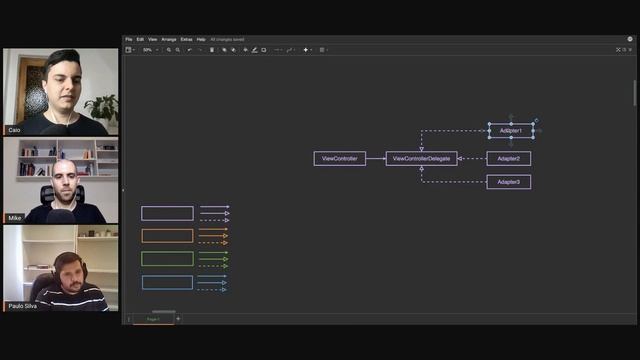Open the Extras menu
640x360 pixels.
(x=186, y=40)
